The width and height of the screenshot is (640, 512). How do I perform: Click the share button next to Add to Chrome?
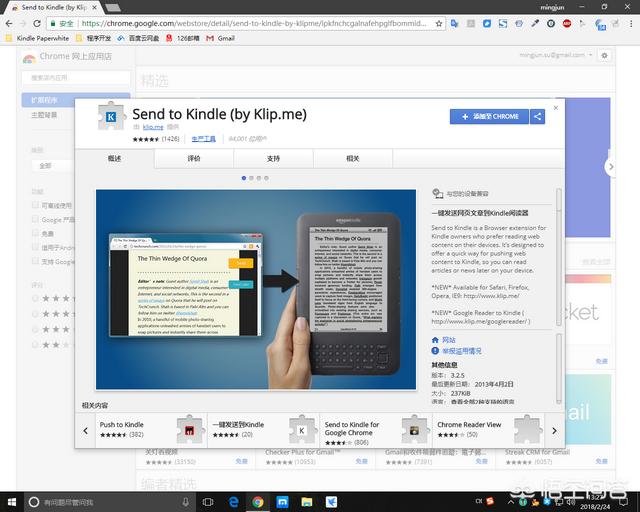(538, 117)
